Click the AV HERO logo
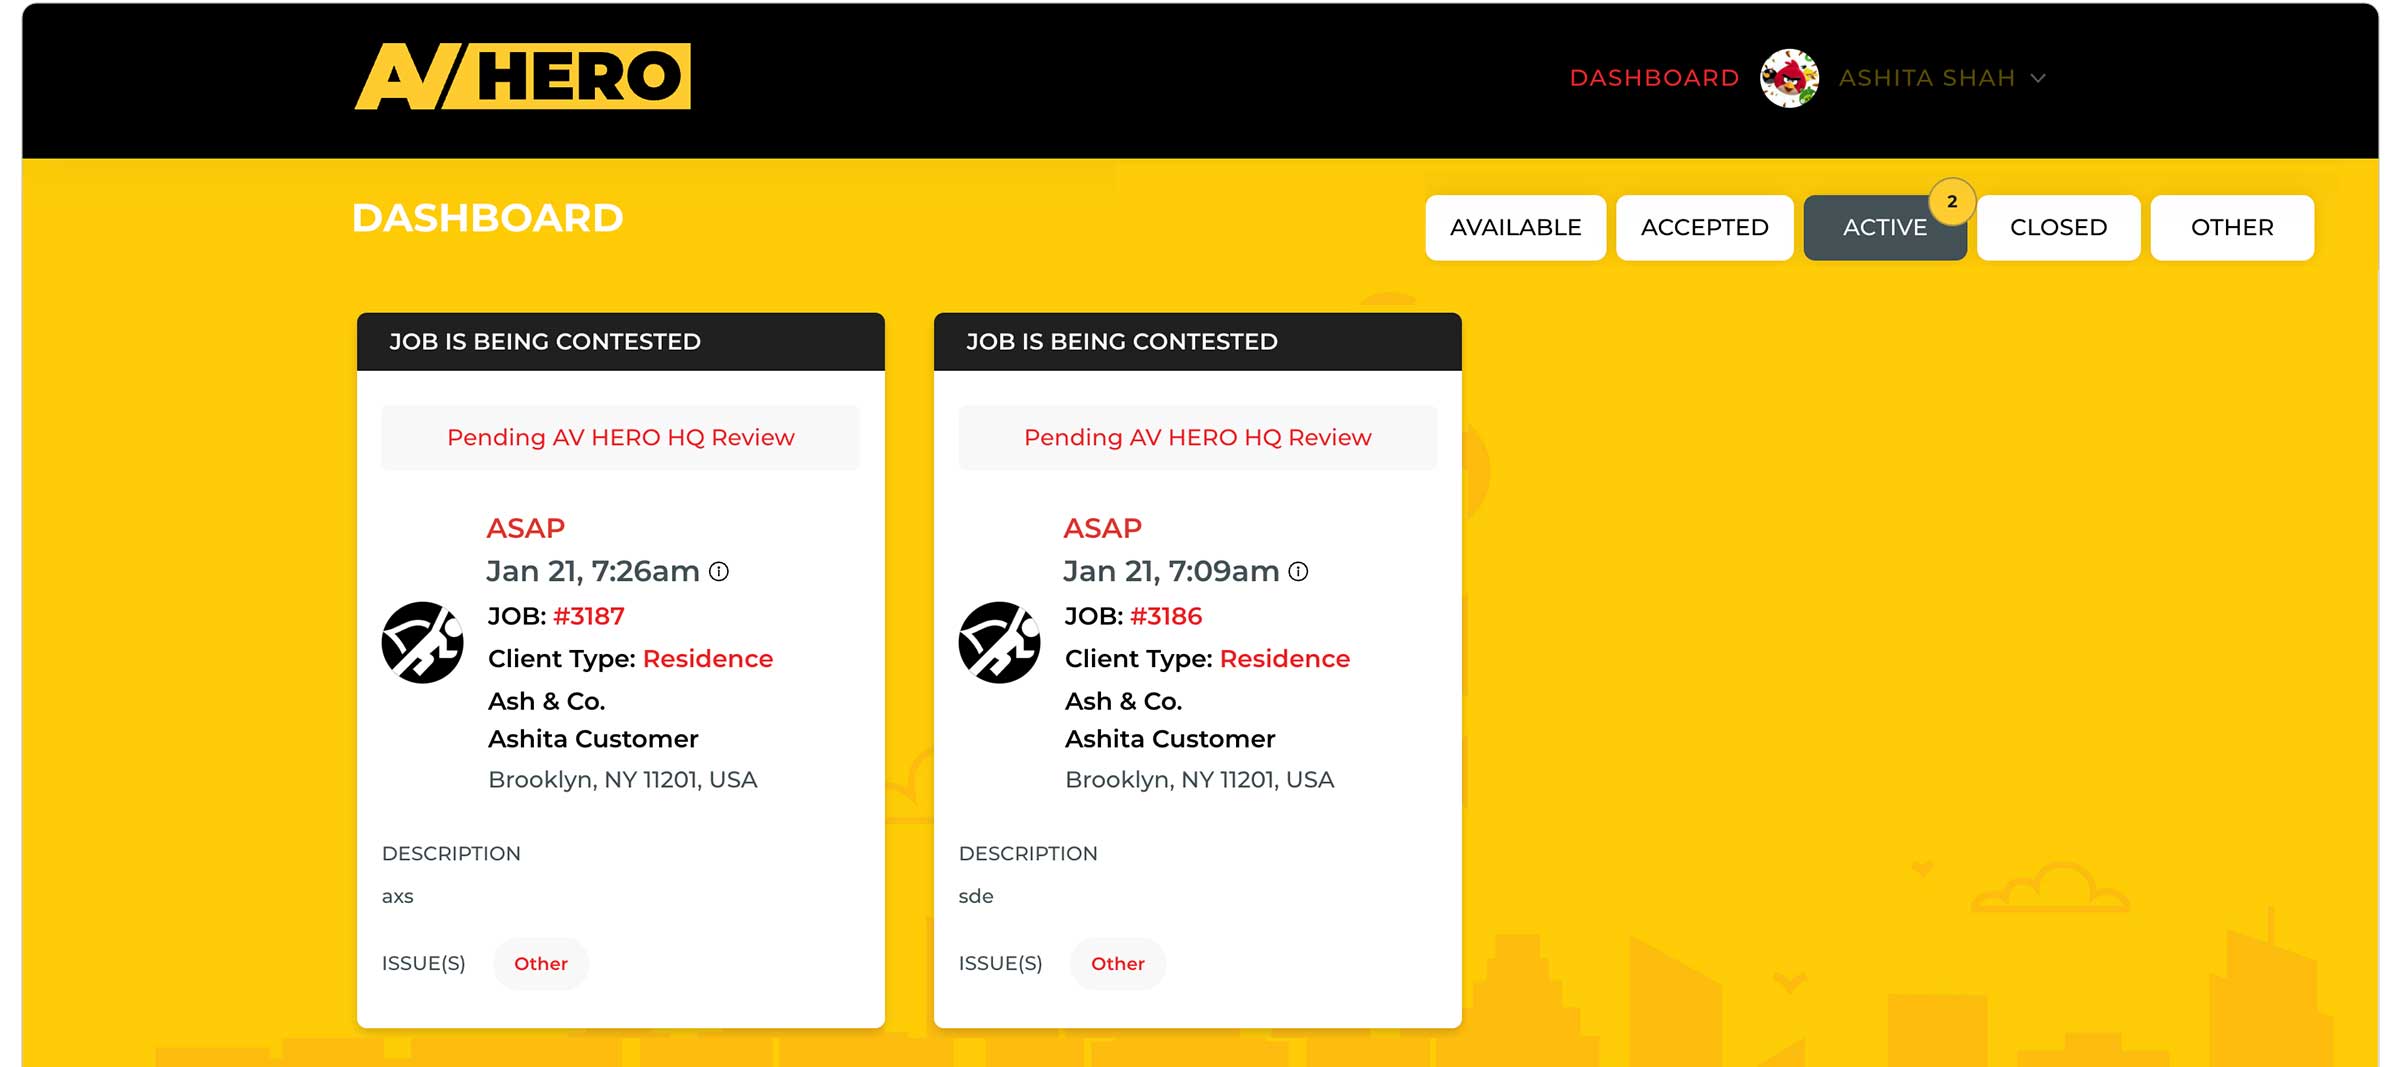This screenshot has height=1067, width=2400. click(x=522, y=77)
